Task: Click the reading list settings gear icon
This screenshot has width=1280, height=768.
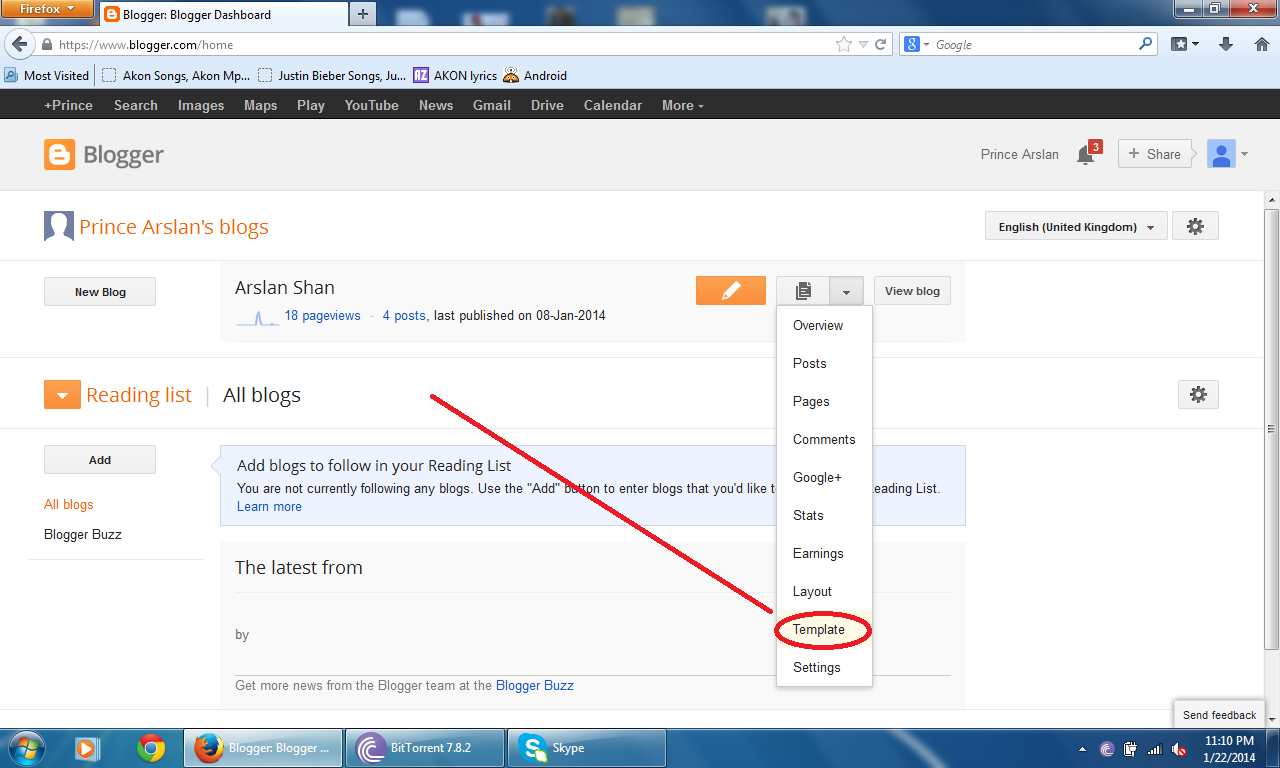Action: [x=1198, y=395]
